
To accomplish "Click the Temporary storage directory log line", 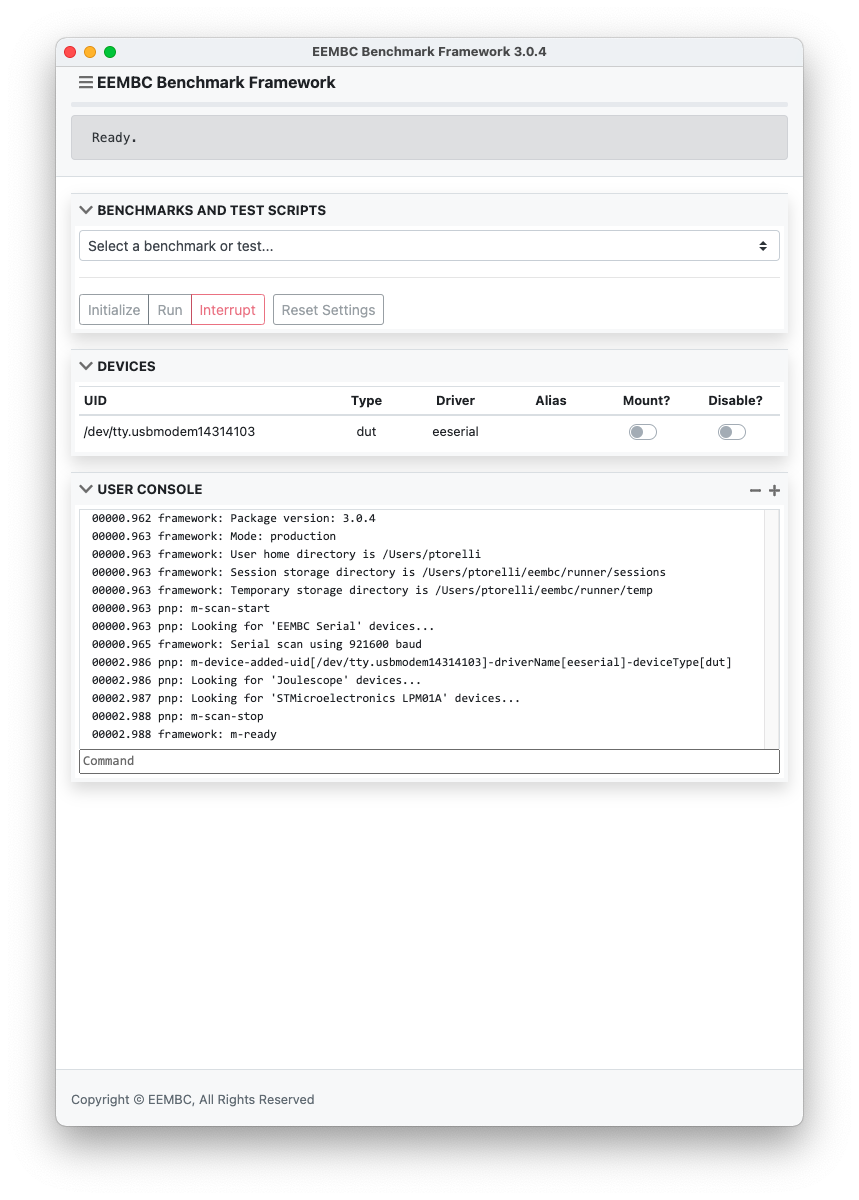I will pyautogui.click(x=372, y=590).
